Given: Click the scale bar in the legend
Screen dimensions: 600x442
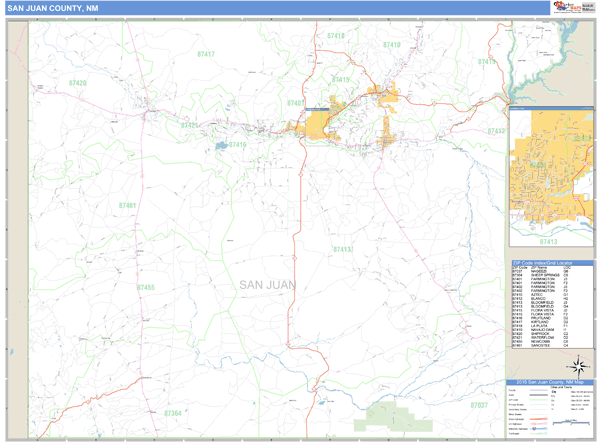Looking at the screenshot, I should pos(570,420).
